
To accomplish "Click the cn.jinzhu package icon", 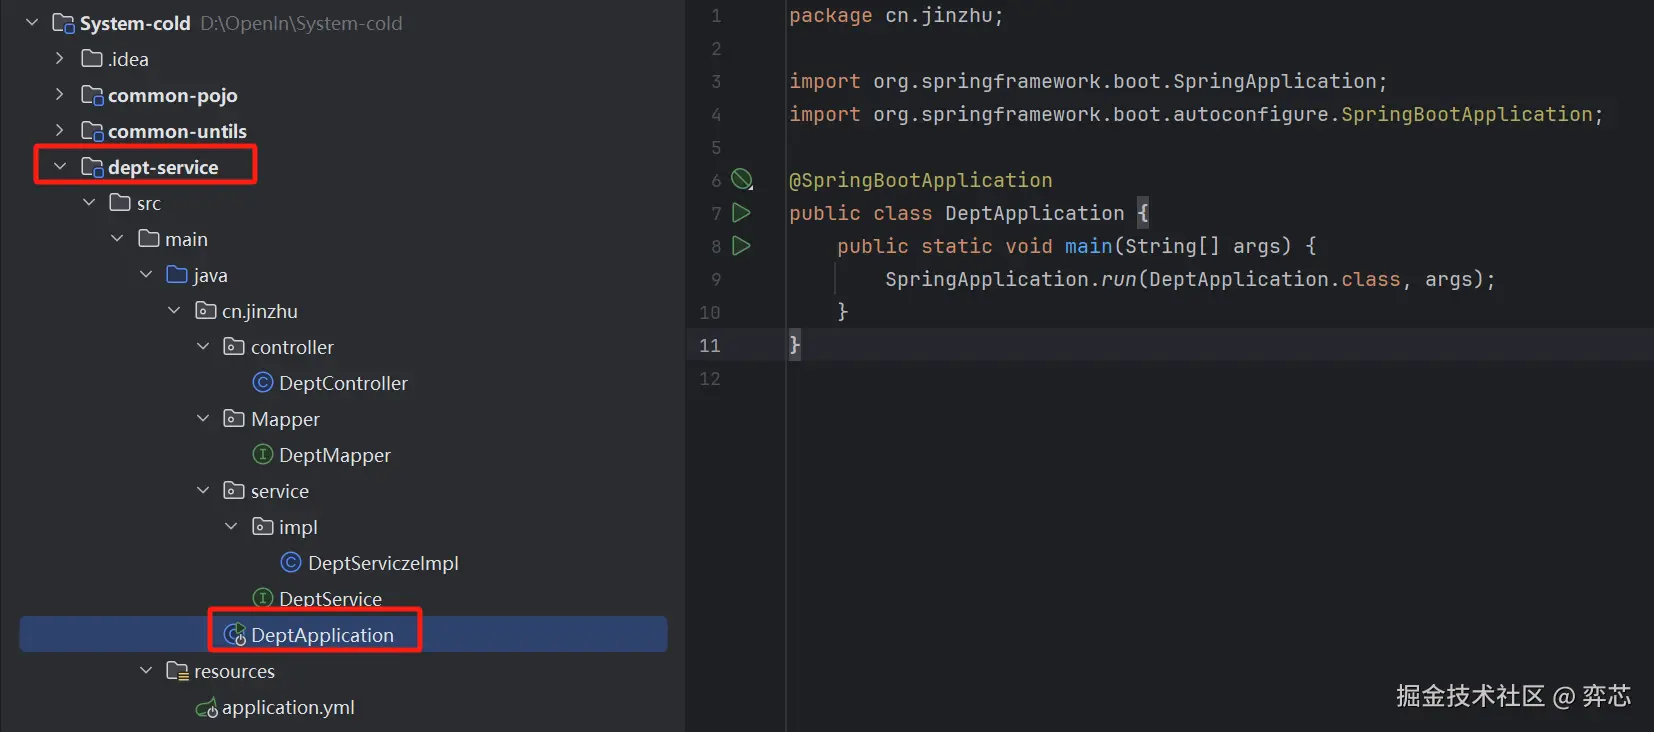I will tap(206, 311).
